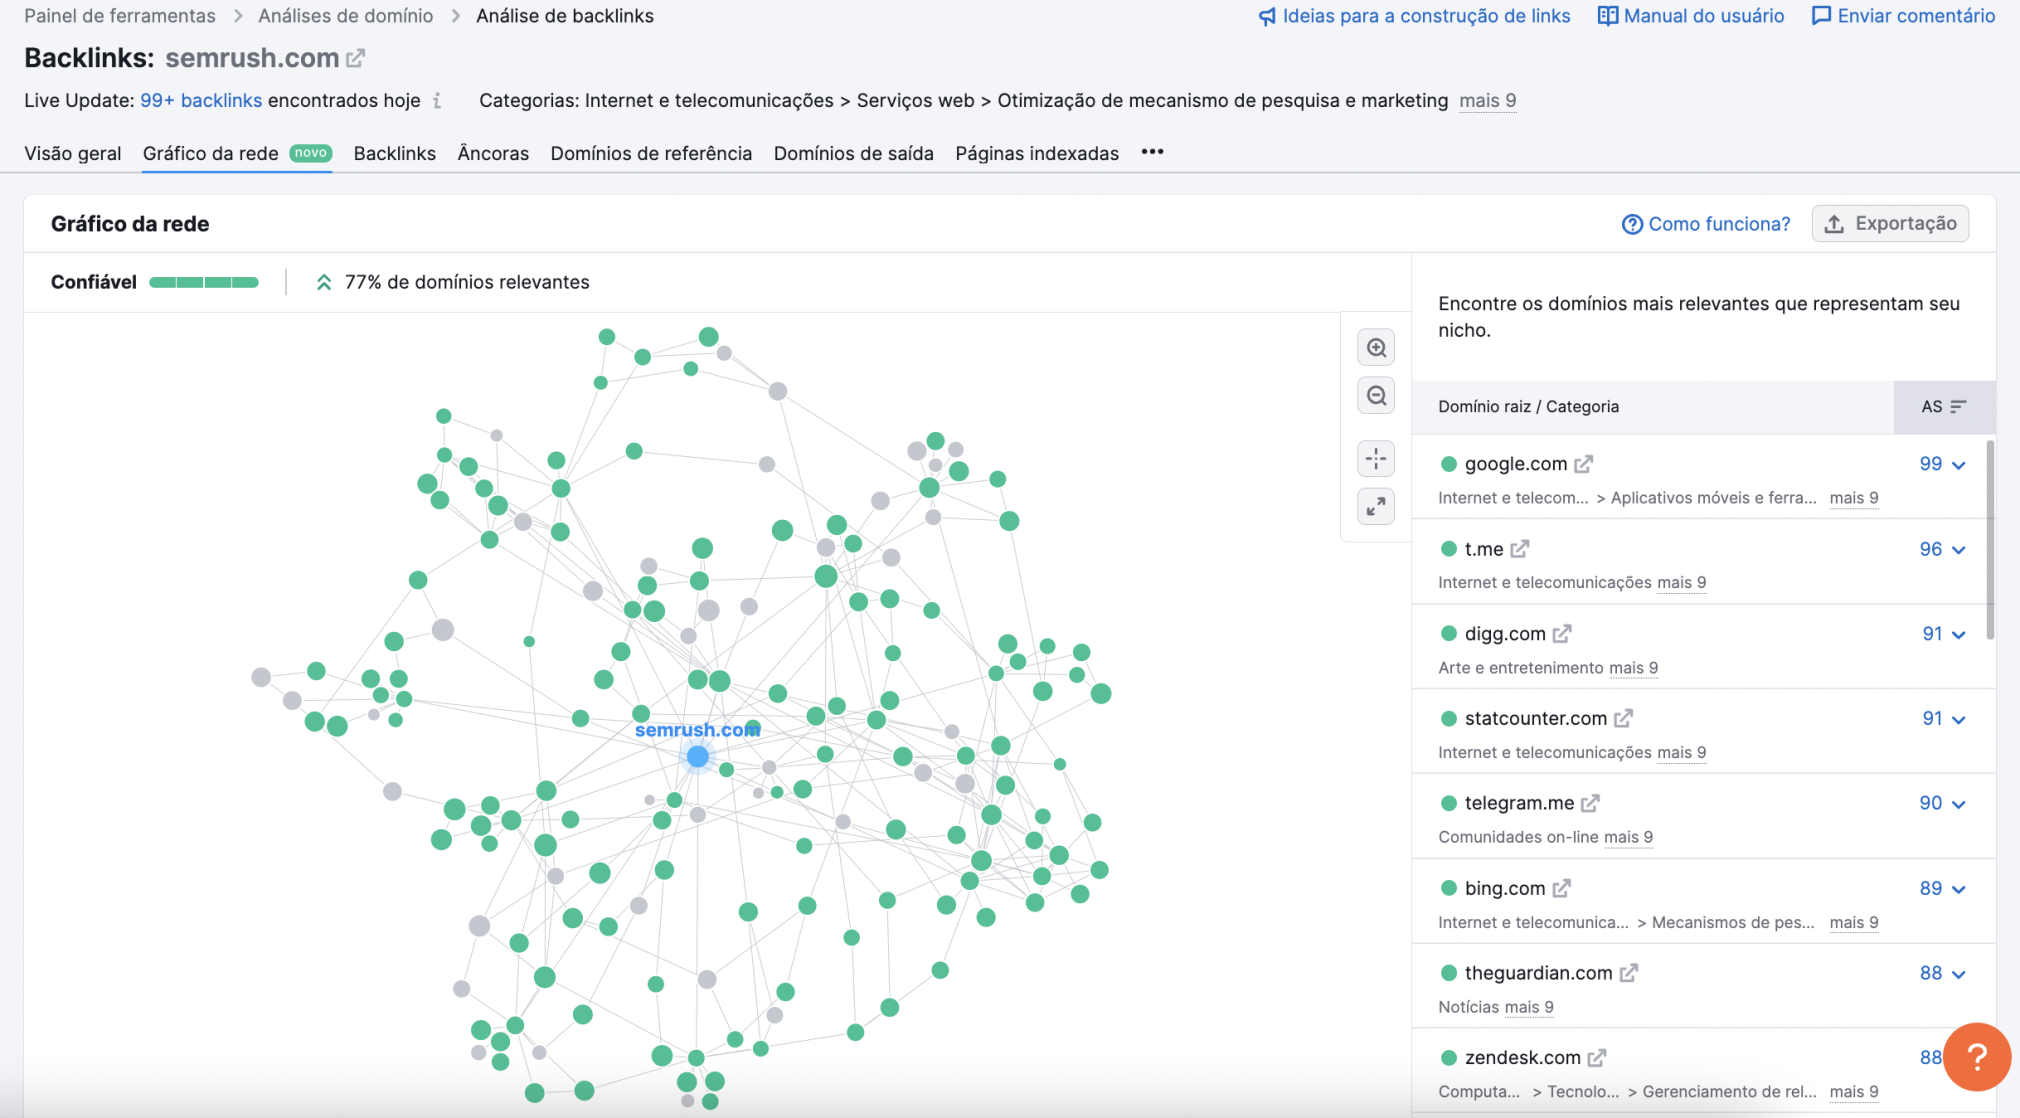The image size is (2020, 1118).
Task: Show 'mais 9' categories in page header
Action: [1487, 100]
